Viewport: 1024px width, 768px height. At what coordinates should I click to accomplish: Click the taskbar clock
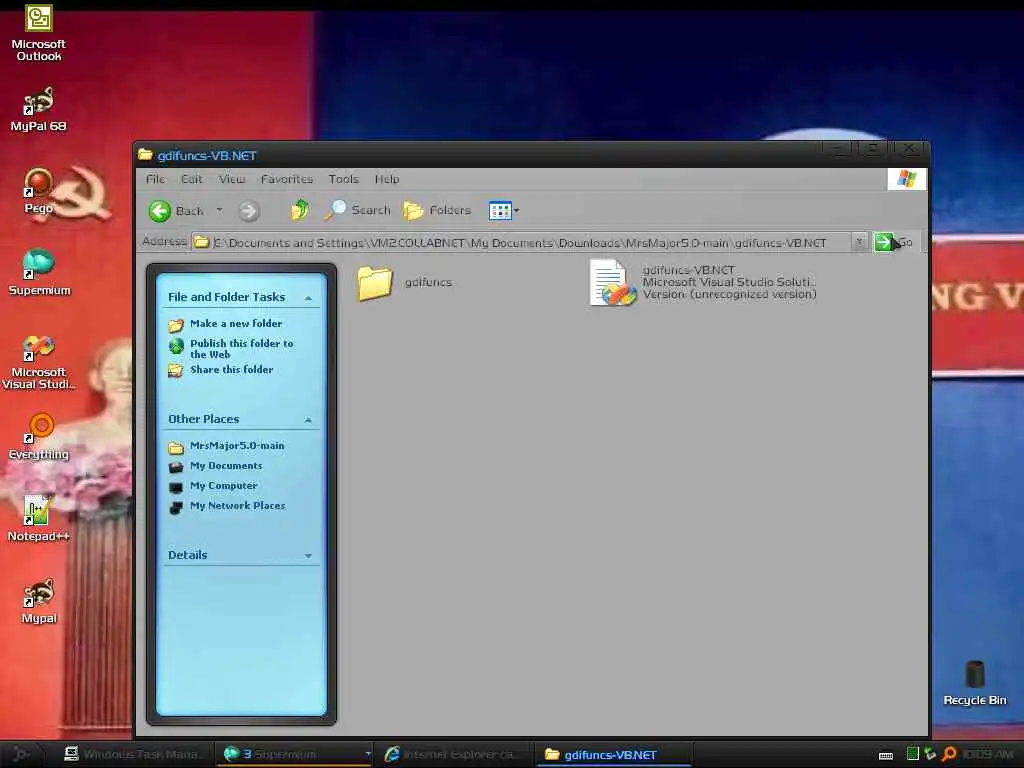click(x=987, y=754)
